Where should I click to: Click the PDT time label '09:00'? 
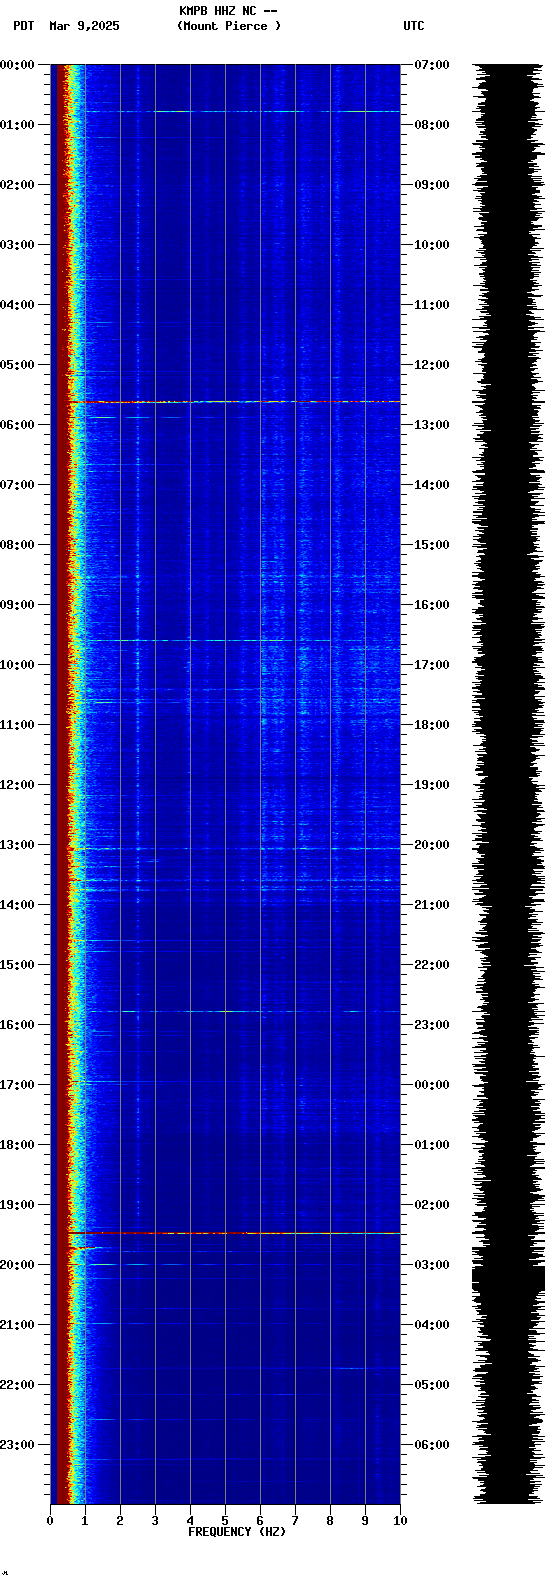click(17, 605)
